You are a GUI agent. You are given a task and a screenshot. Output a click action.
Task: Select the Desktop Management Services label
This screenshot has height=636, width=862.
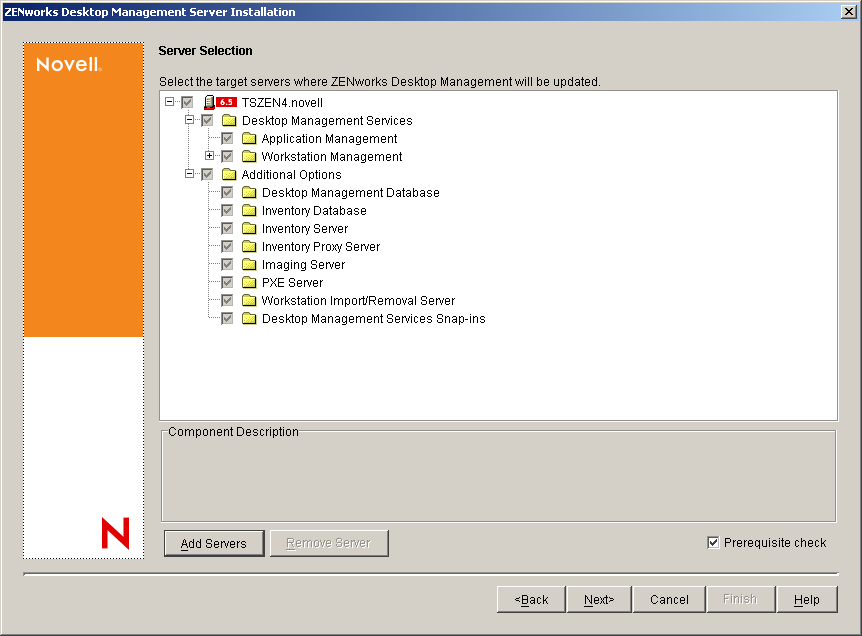coord(327,121)
